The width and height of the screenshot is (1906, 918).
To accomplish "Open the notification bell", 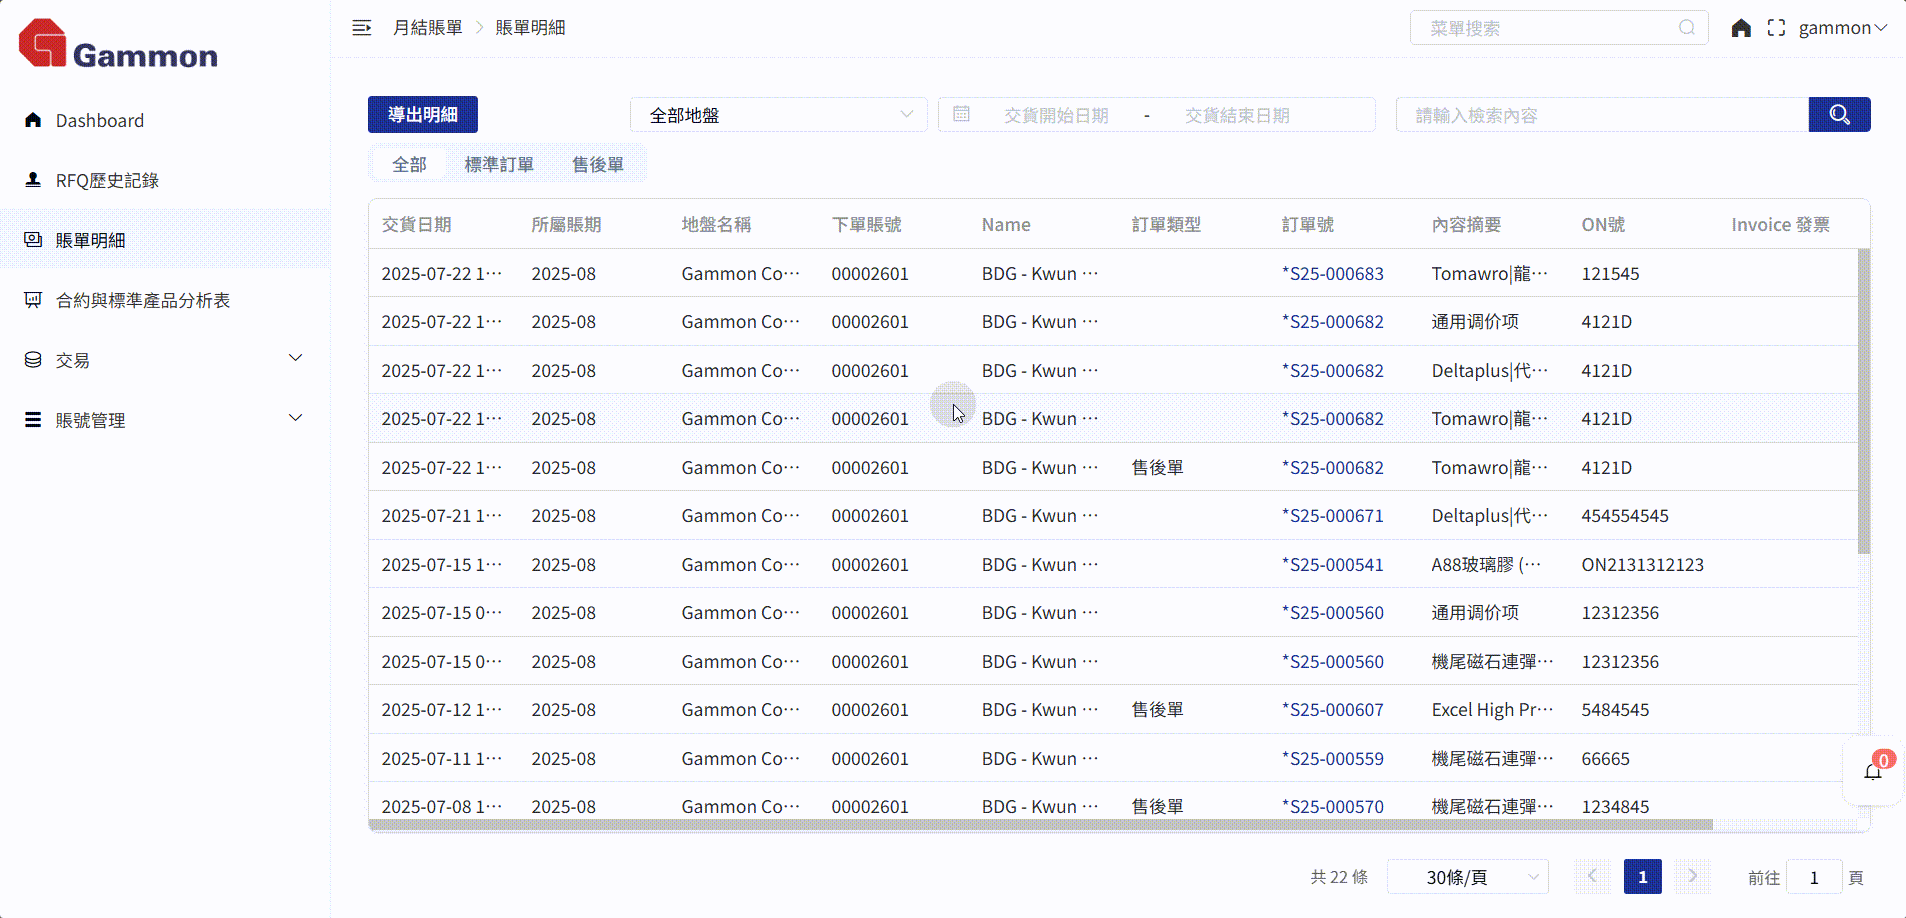I will (x=1873, y=771).
